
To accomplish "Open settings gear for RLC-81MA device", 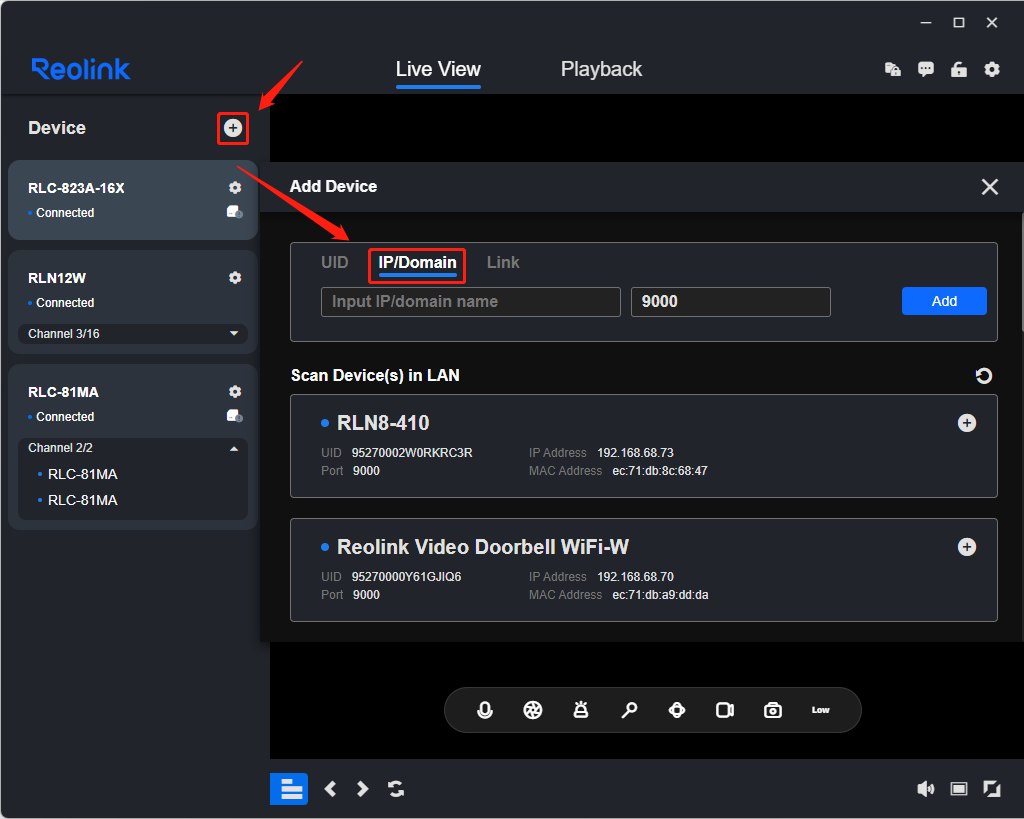I will point(235,392).
